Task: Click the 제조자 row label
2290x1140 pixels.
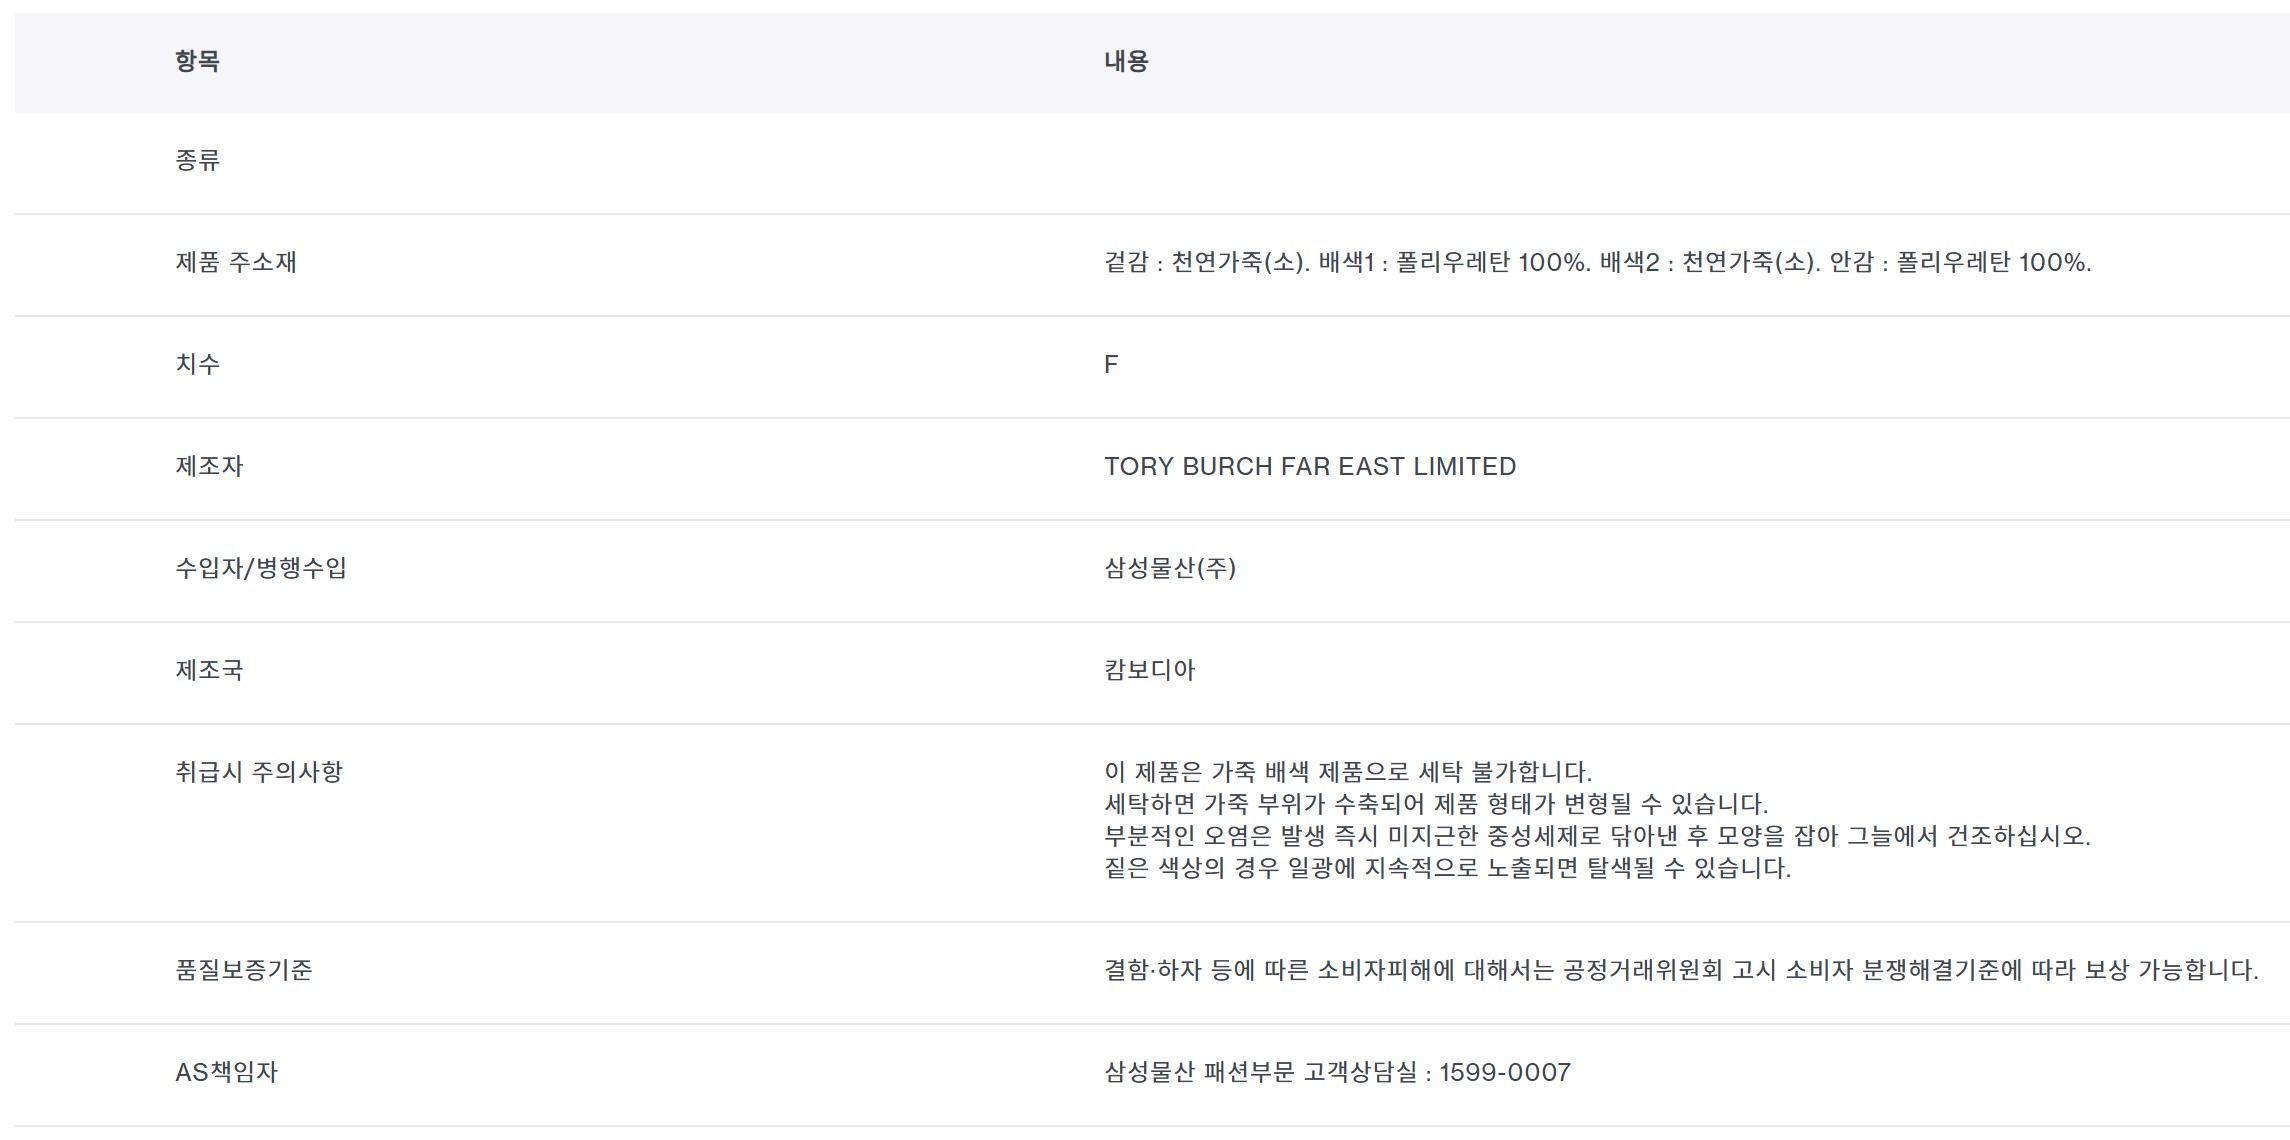Action: coord(209,466)
